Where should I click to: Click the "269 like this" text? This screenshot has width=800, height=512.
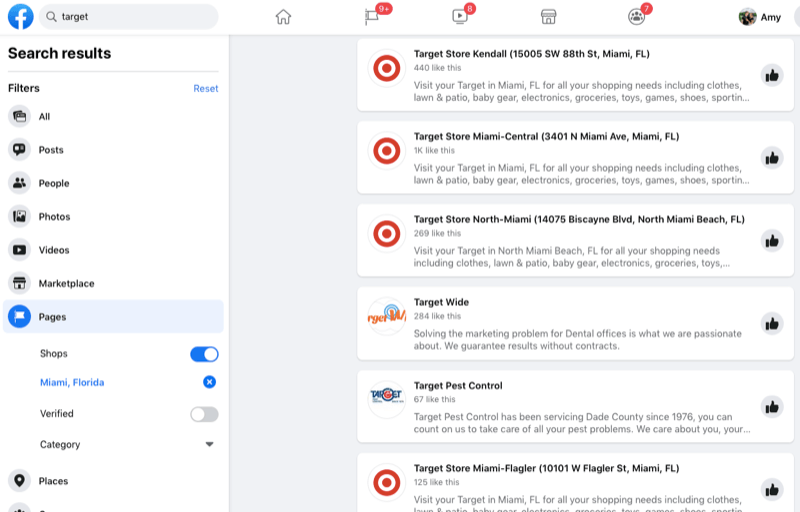[x=437, y=233]
